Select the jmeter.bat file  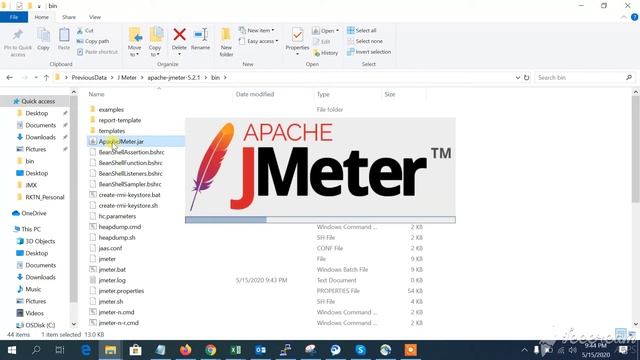coord(112,269)
